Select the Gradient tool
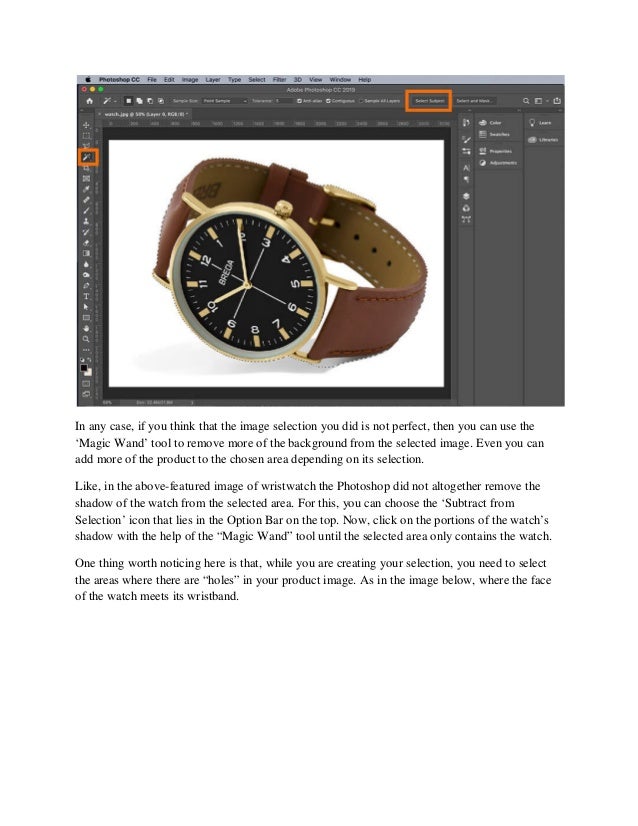This screenshot has height=826, width=638. (x=86, y=253)
